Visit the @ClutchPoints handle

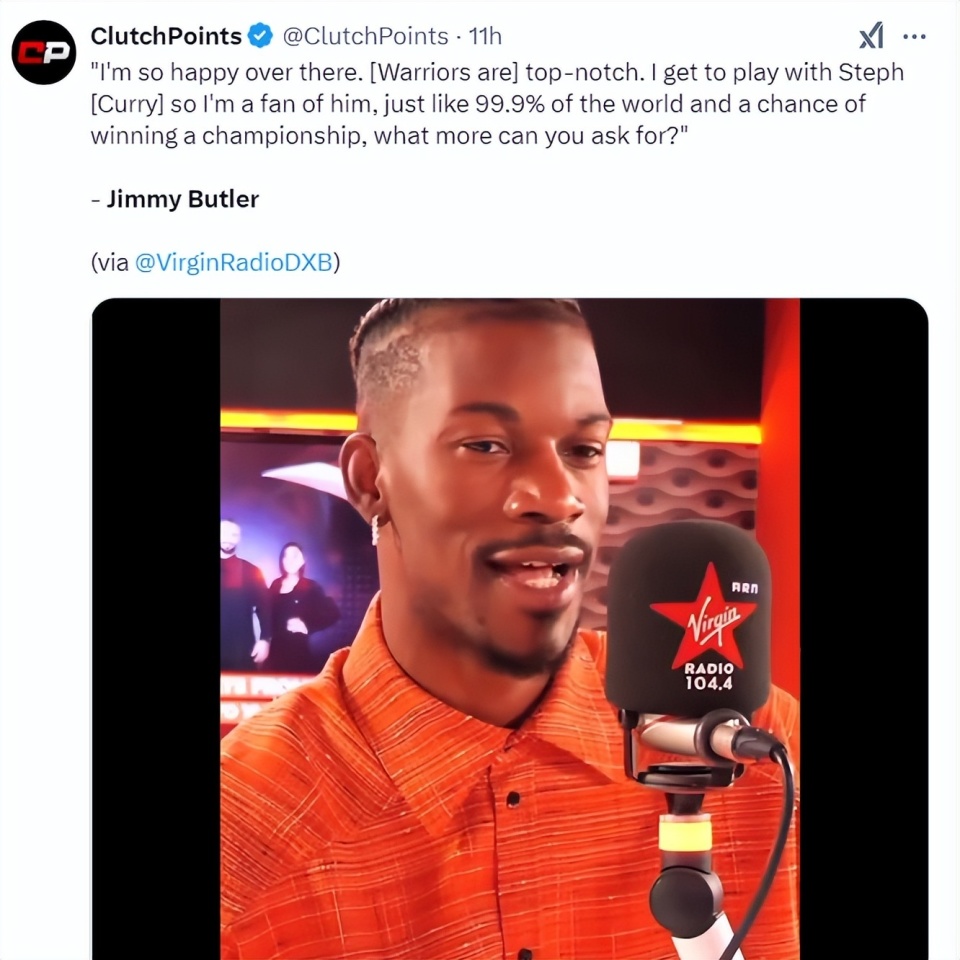click(366, 36)
